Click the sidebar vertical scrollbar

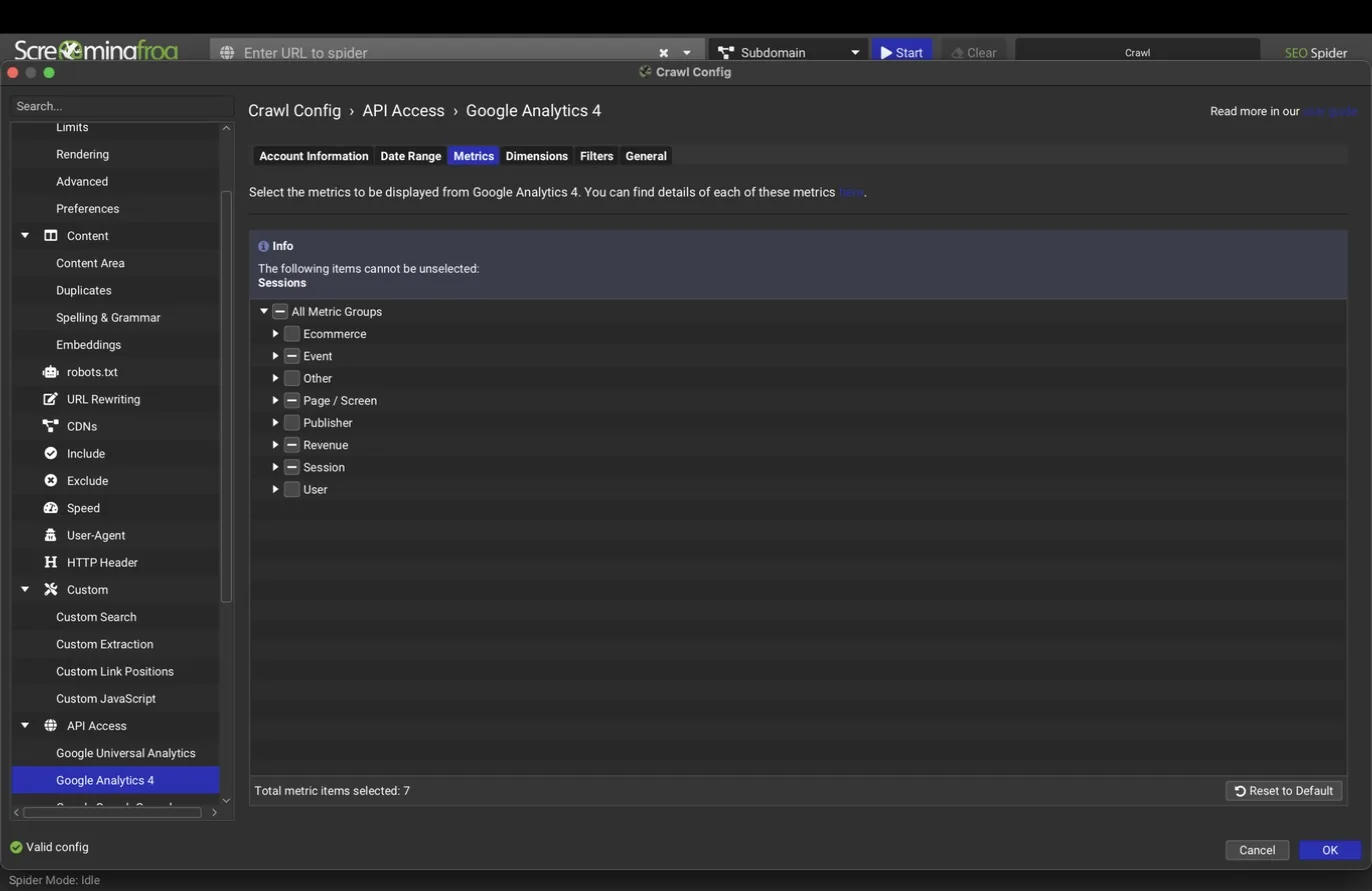(x=226, y=396)
